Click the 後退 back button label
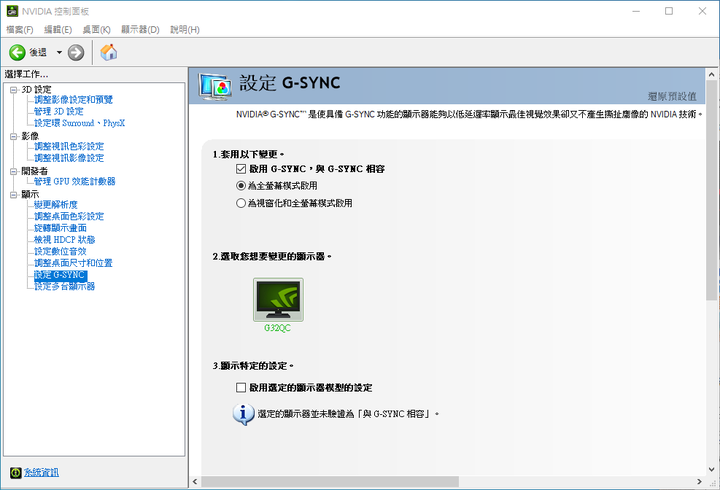This screenshot has height=490, width=720. 38,52
